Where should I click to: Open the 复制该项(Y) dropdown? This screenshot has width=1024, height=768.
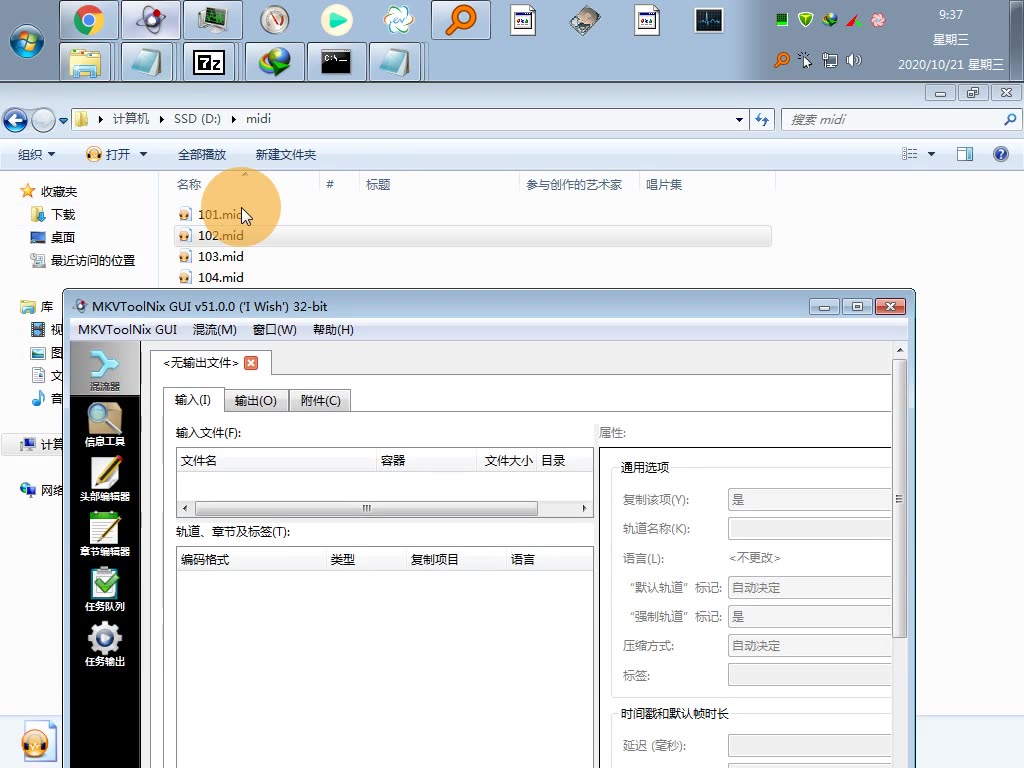click(810, 499)
